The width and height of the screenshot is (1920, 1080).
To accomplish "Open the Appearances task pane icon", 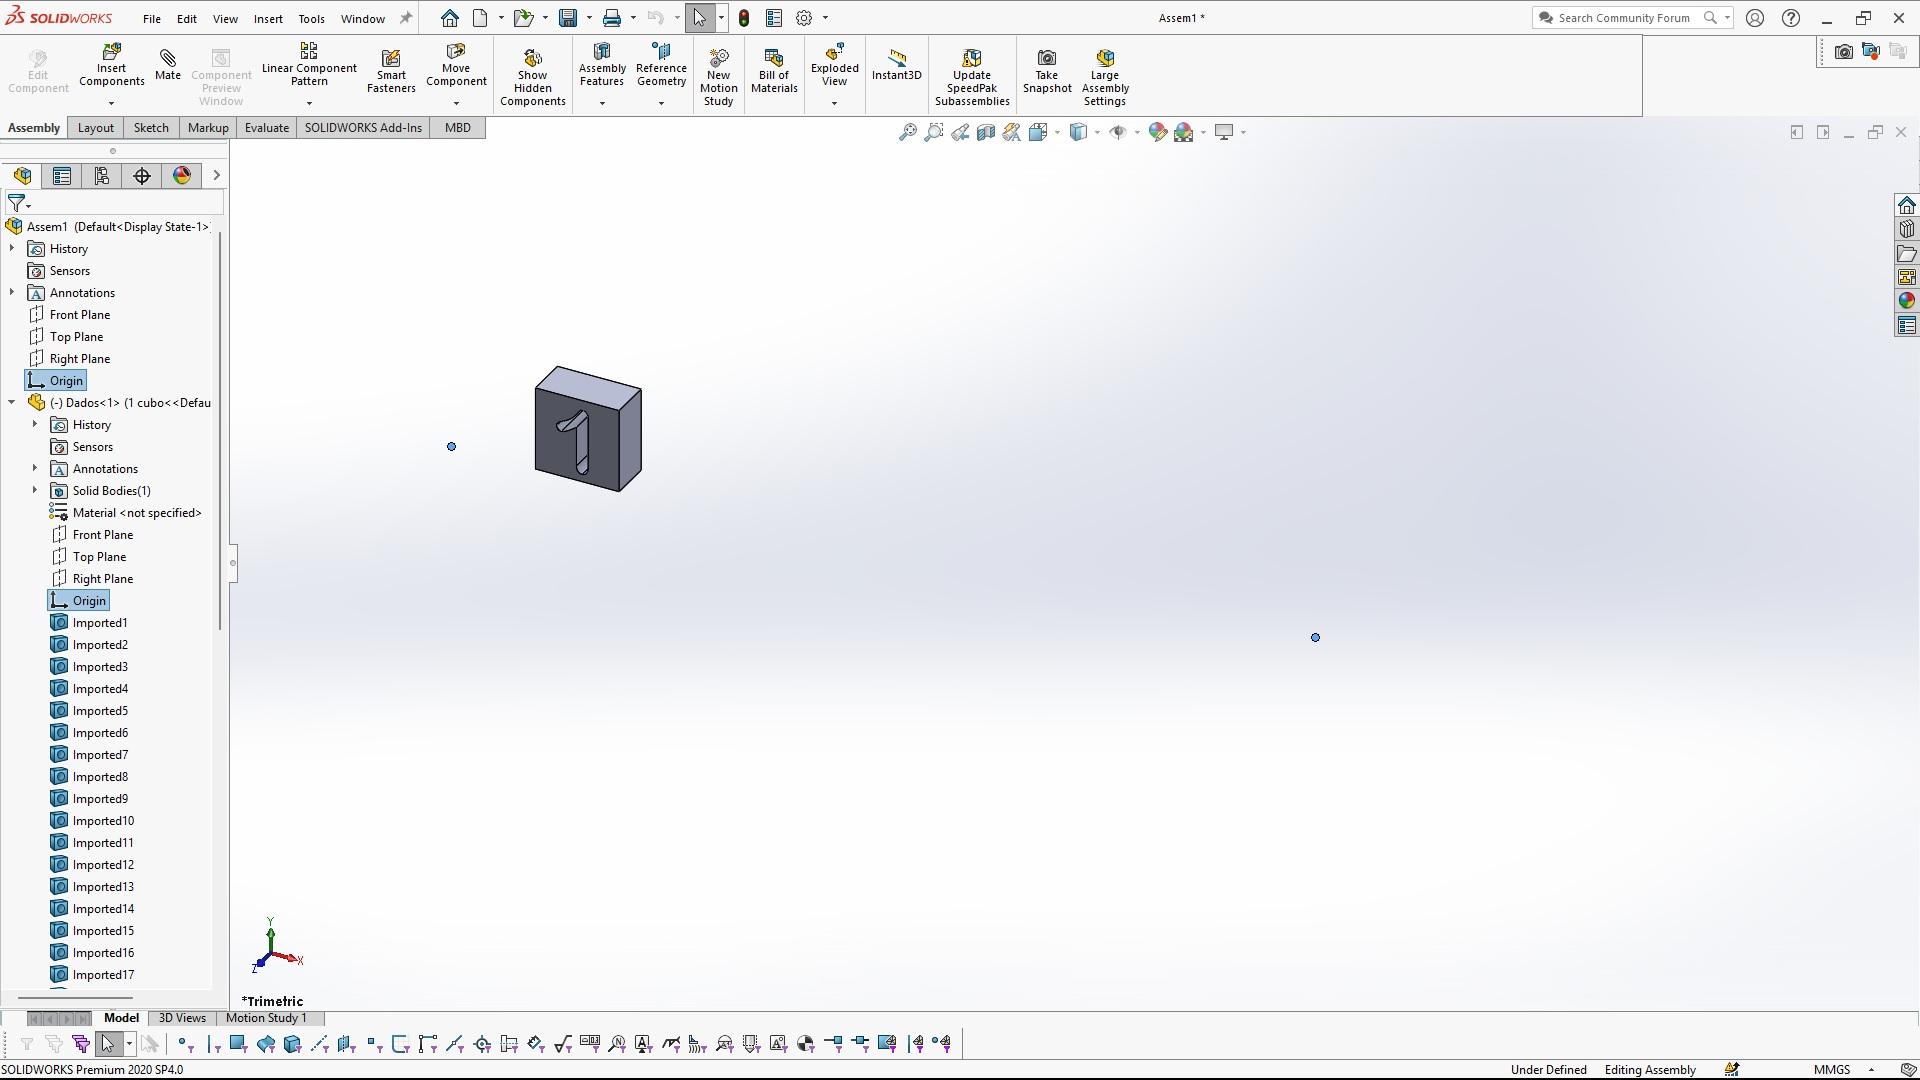I will pyautogui.click(x=1906, y=301).
